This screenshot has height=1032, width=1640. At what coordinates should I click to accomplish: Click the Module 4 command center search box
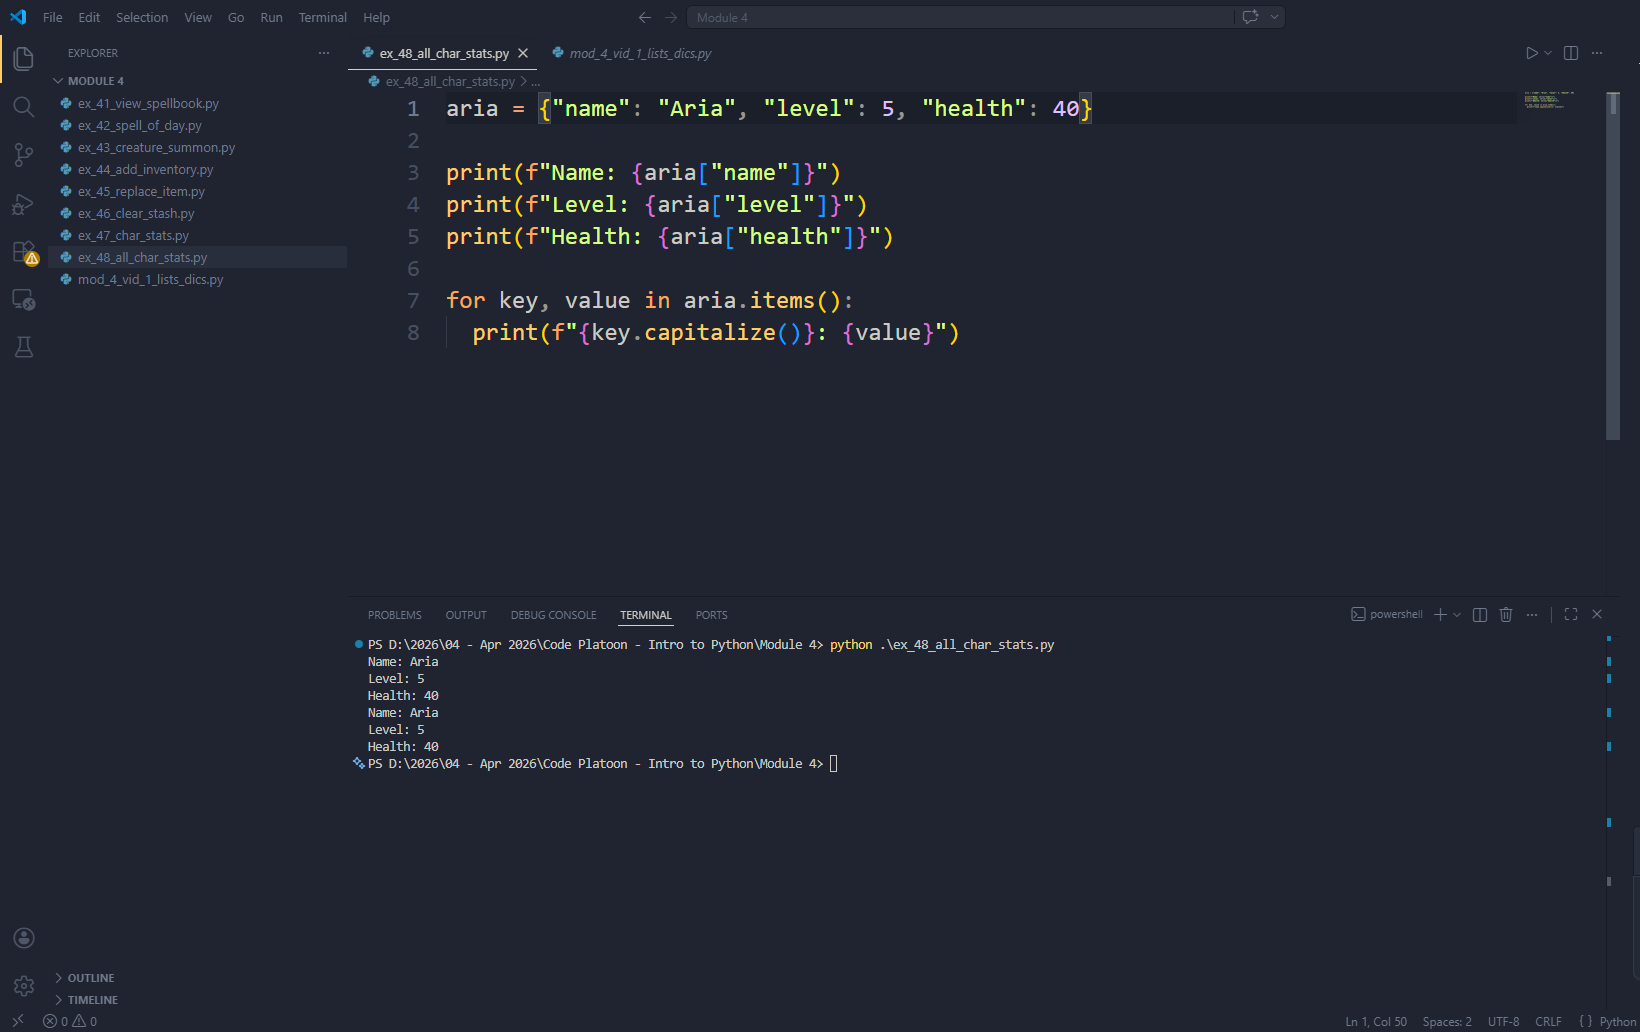[x=960, y=17]
